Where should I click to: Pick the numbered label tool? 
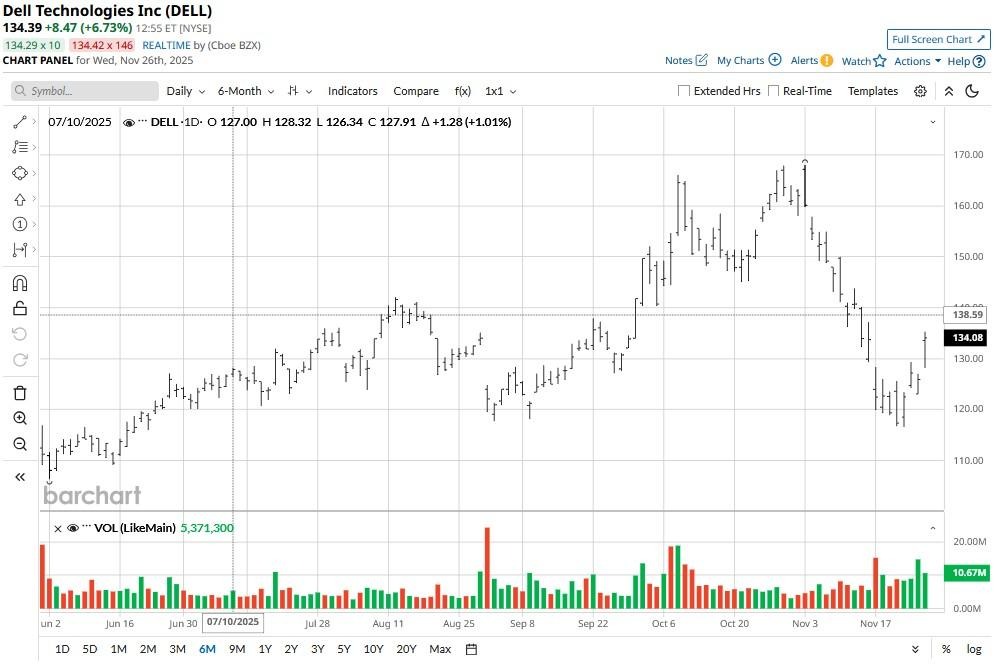pos(20,224)
